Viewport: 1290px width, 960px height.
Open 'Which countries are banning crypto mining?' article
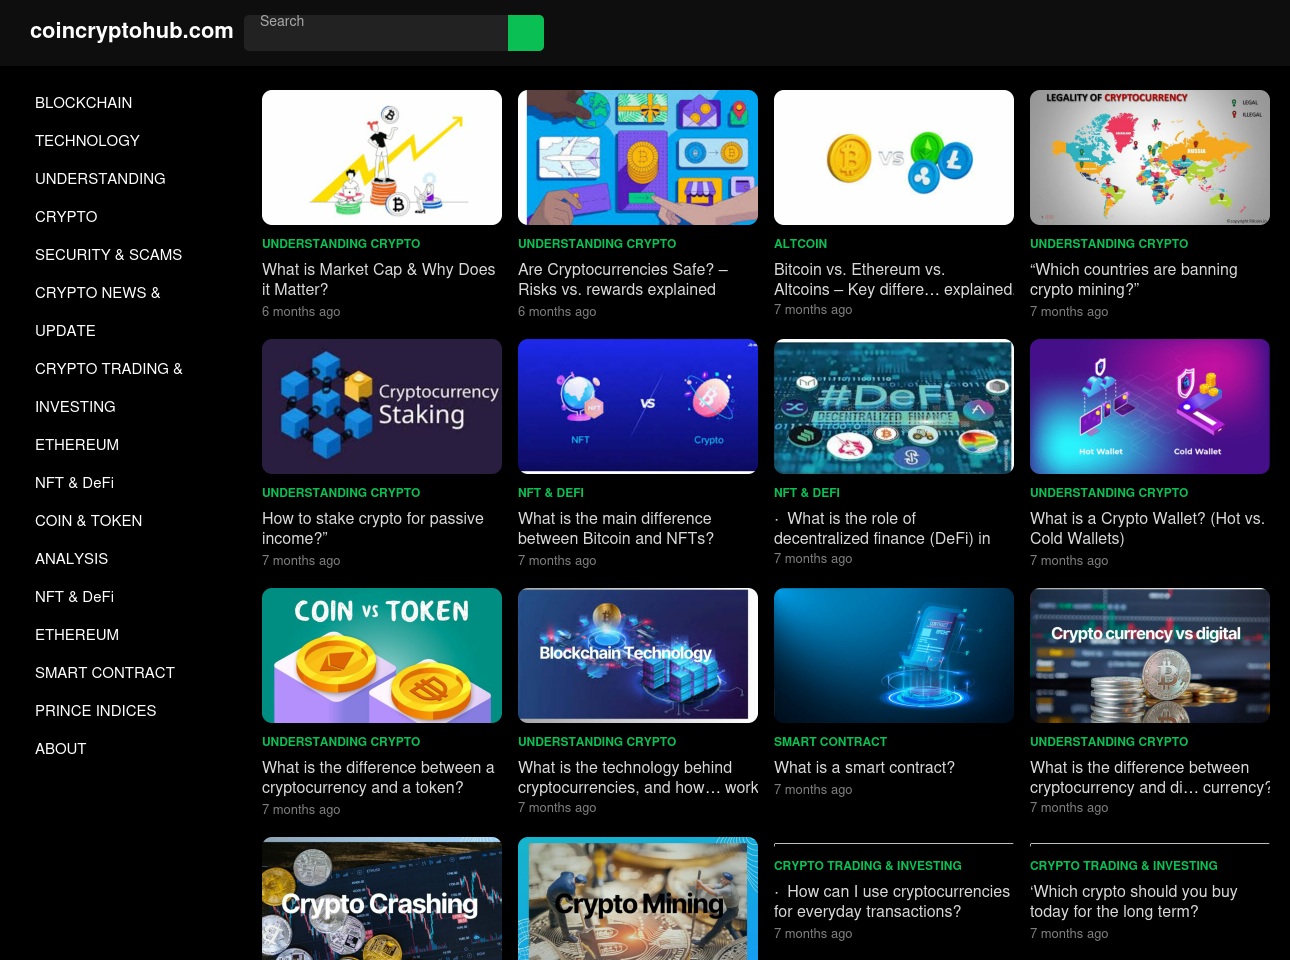1134,280
